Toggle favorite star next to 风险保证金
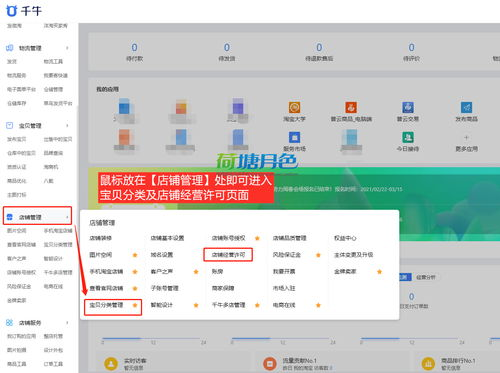Viewport: 500px width, 373px height. (318, 255)
